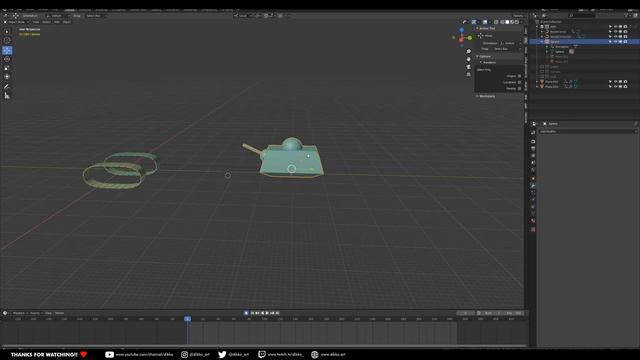Image resolution: width=640 pixels, height=360 pixels.
Task: Select the active Move tool
Action: point(7,50)
